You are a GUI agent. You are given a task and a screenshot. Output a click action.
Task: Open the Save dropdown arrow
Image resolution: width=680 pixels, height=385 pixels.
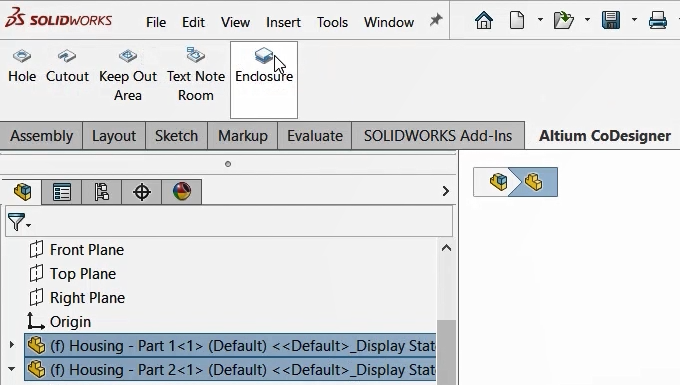(634, 20)
